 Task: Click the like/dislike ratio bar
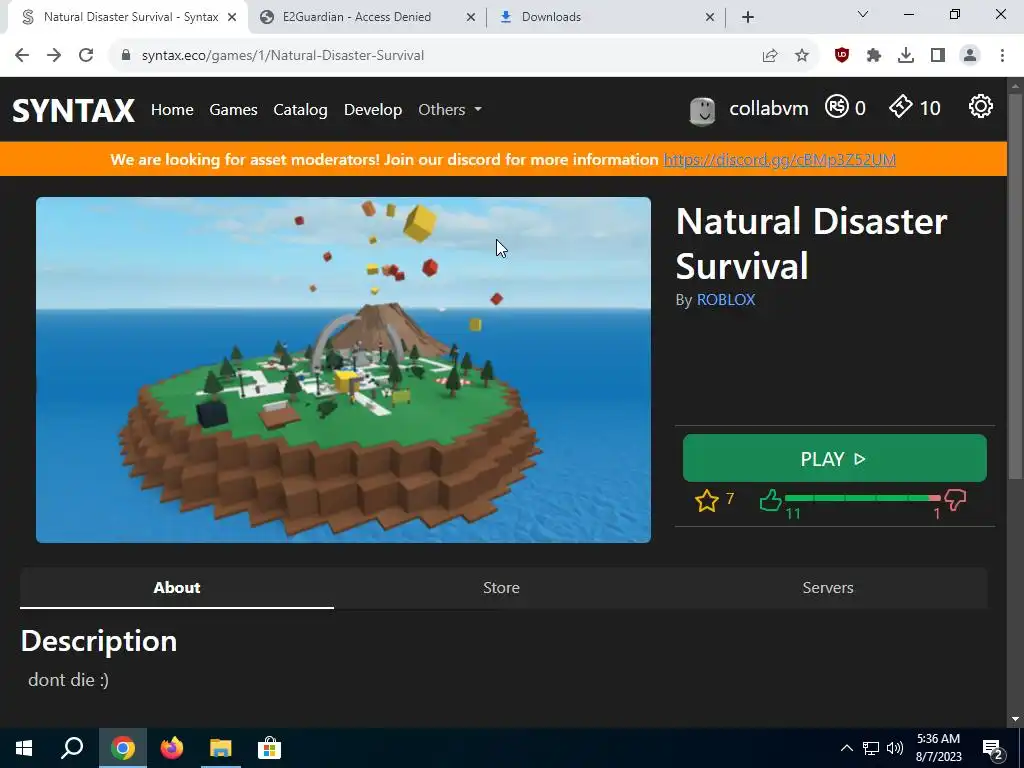coord(863,498)
